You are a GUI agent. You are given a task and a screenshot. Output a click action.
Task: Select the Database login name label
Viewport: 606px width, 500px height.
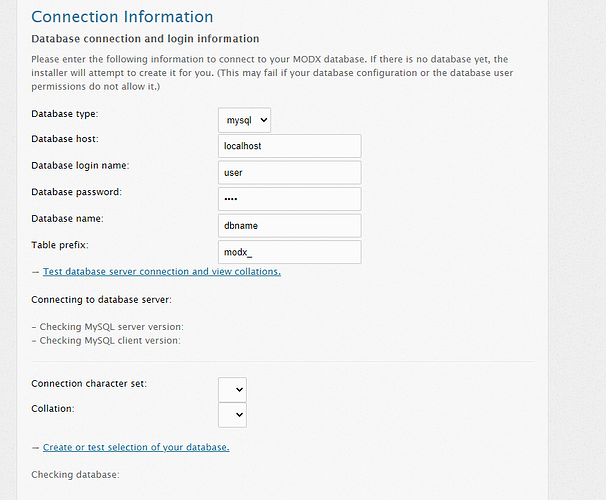click(x=80, y=165)
